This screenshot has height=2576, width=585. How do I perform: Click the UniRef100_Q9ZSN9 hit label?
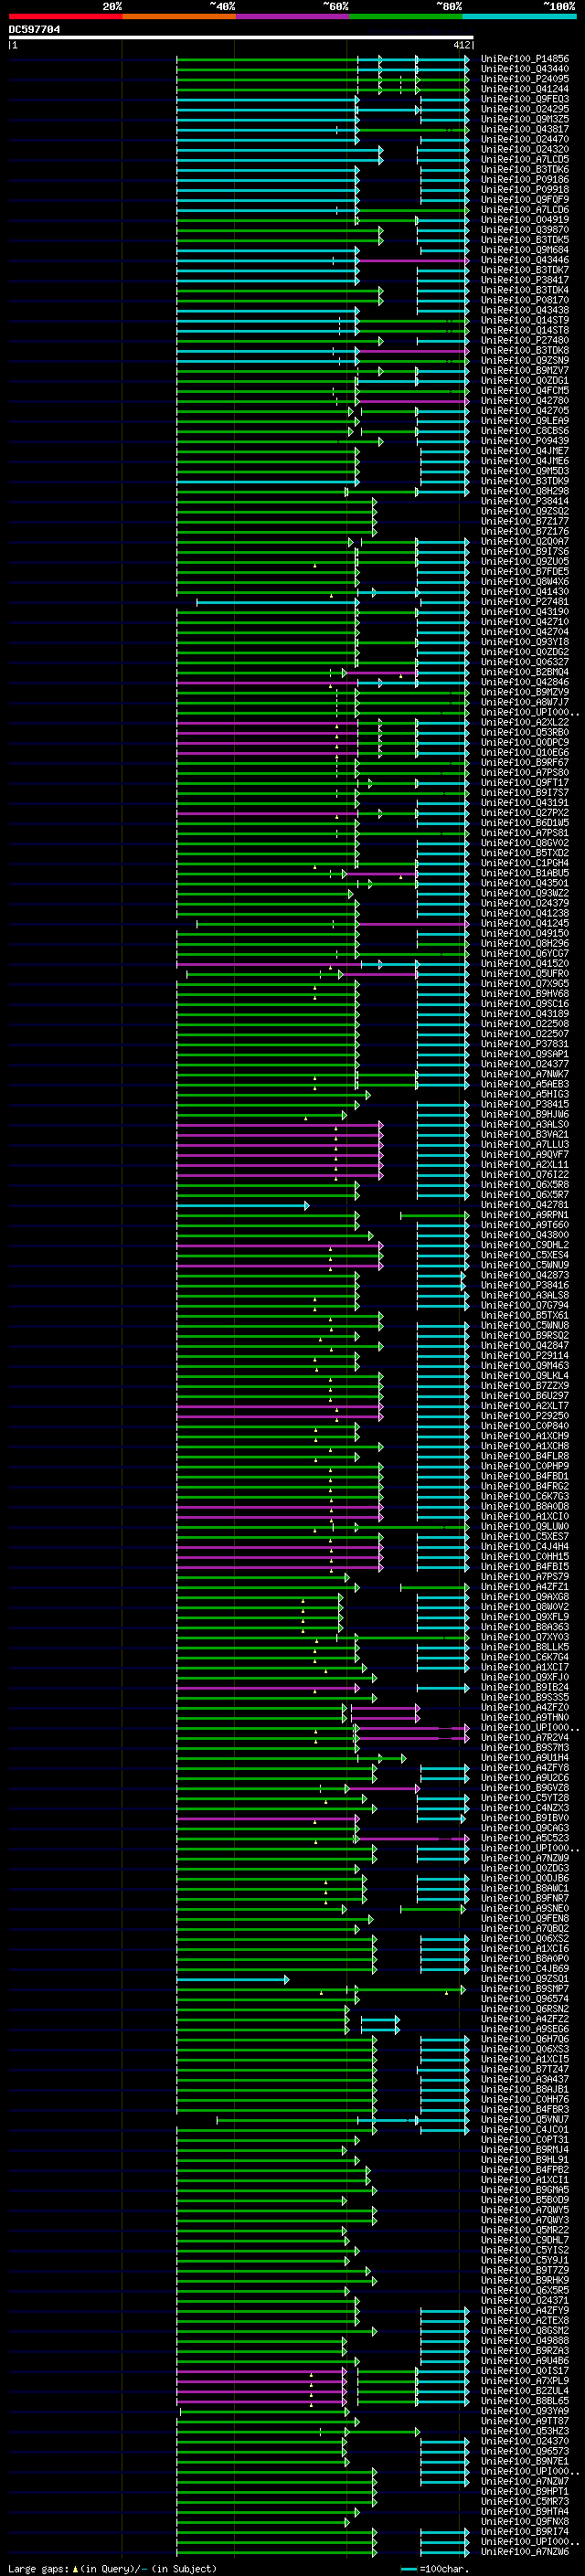coord(525,360)
